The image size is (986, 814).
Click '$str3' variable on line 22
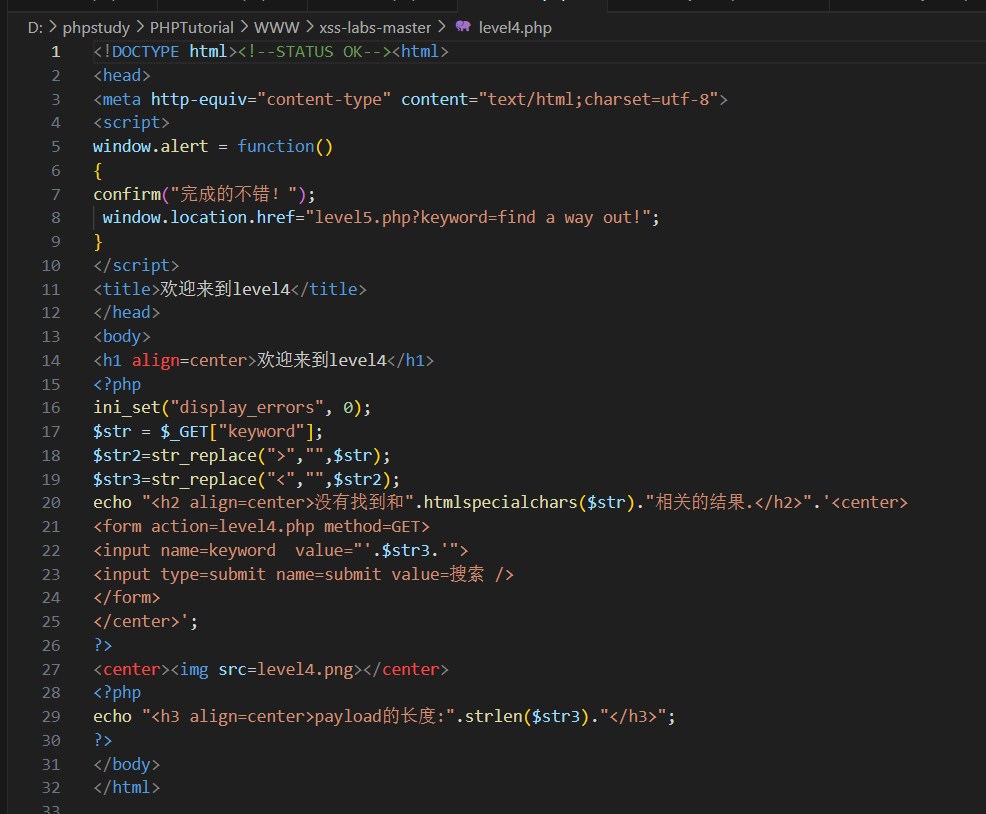[x=406, y=550]
